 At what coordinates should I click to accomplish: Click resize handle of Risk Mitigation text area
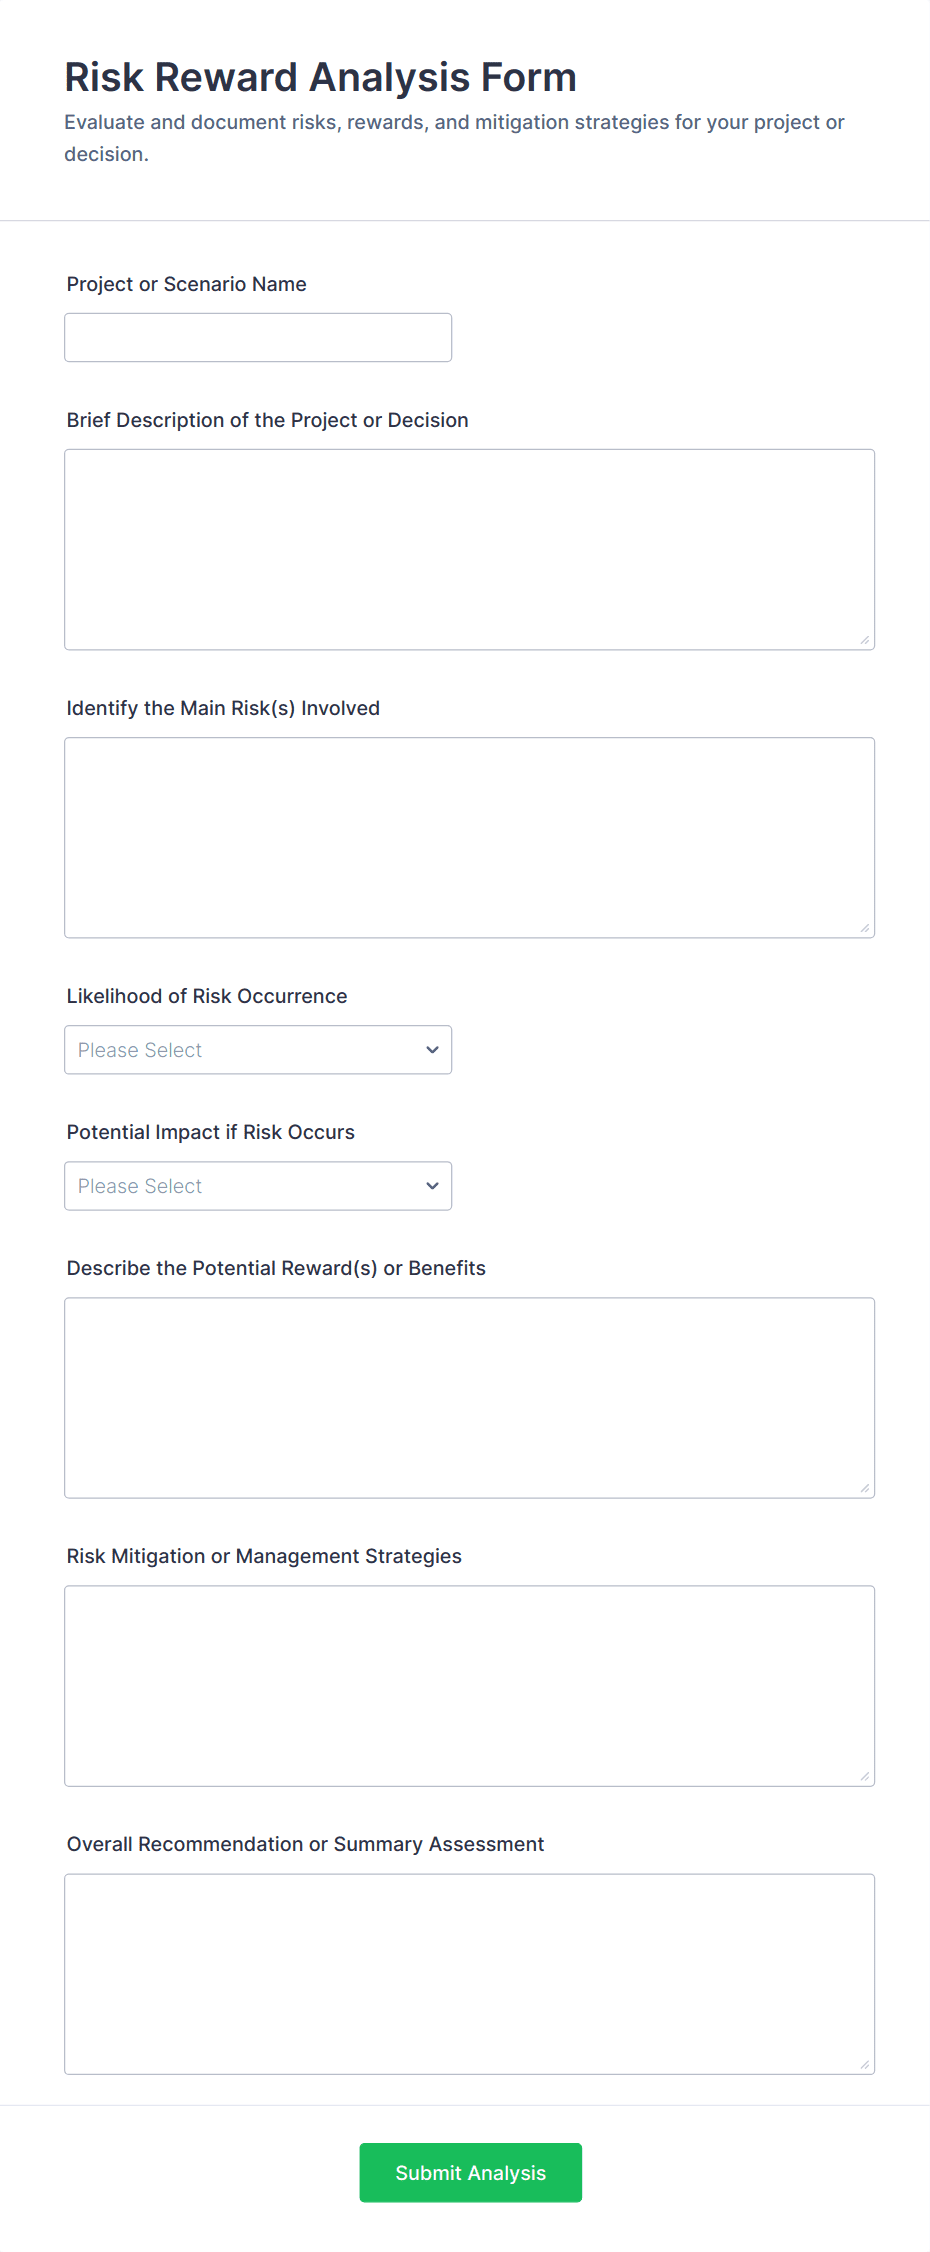(865, 1776)
